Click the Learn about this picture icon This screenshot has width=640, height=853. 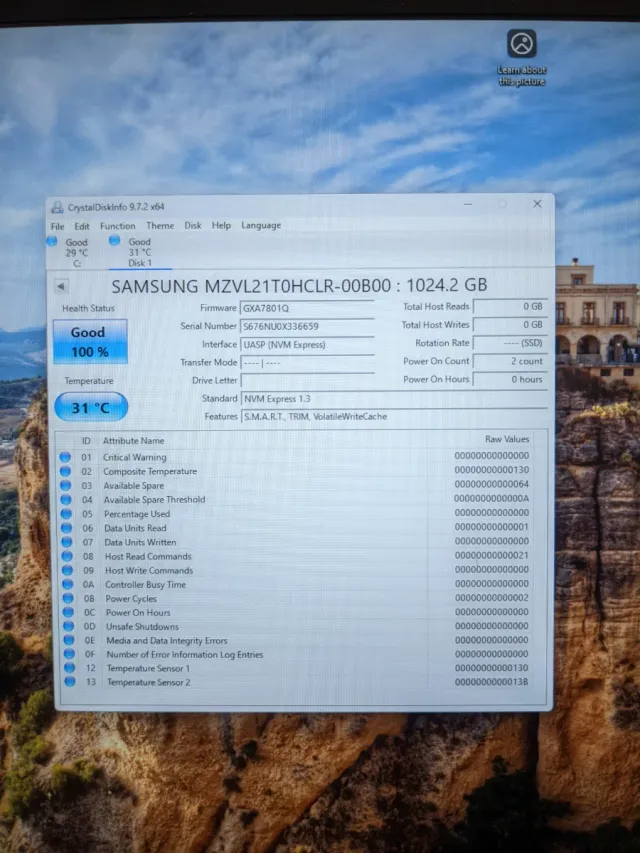521,44
